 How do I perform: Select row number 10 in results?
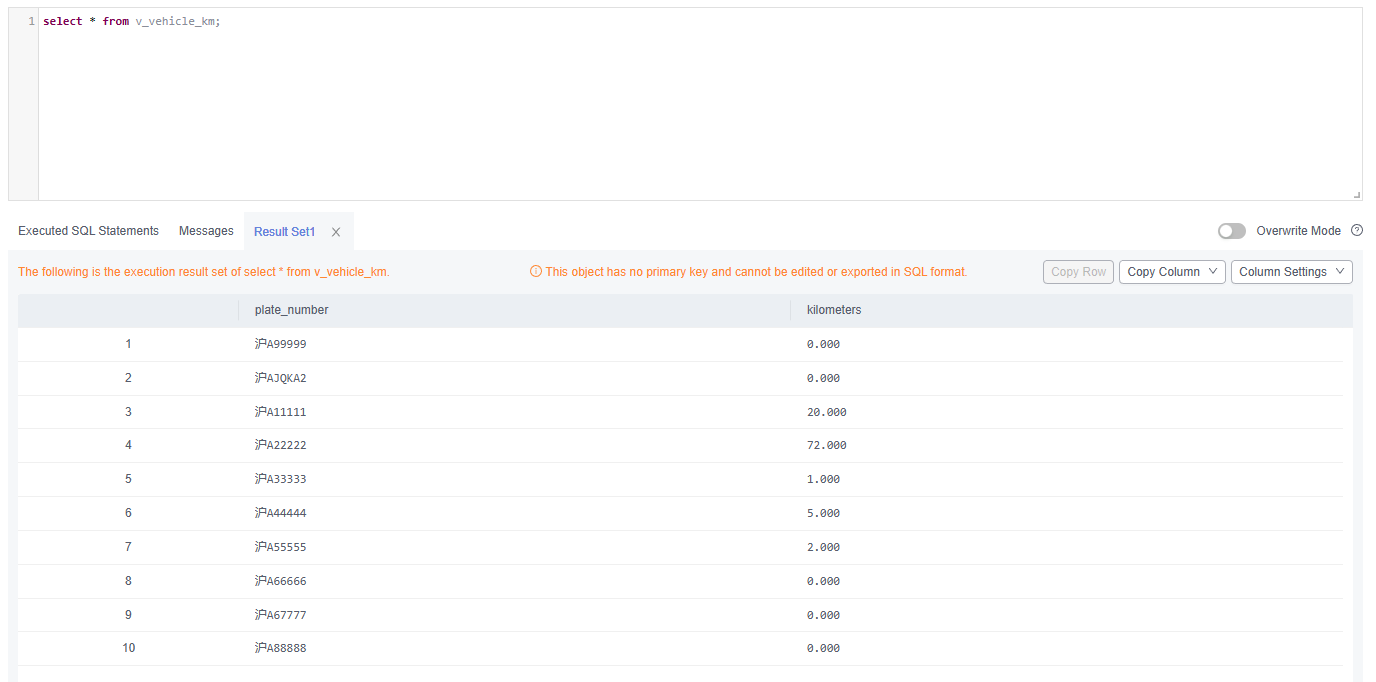128,648
